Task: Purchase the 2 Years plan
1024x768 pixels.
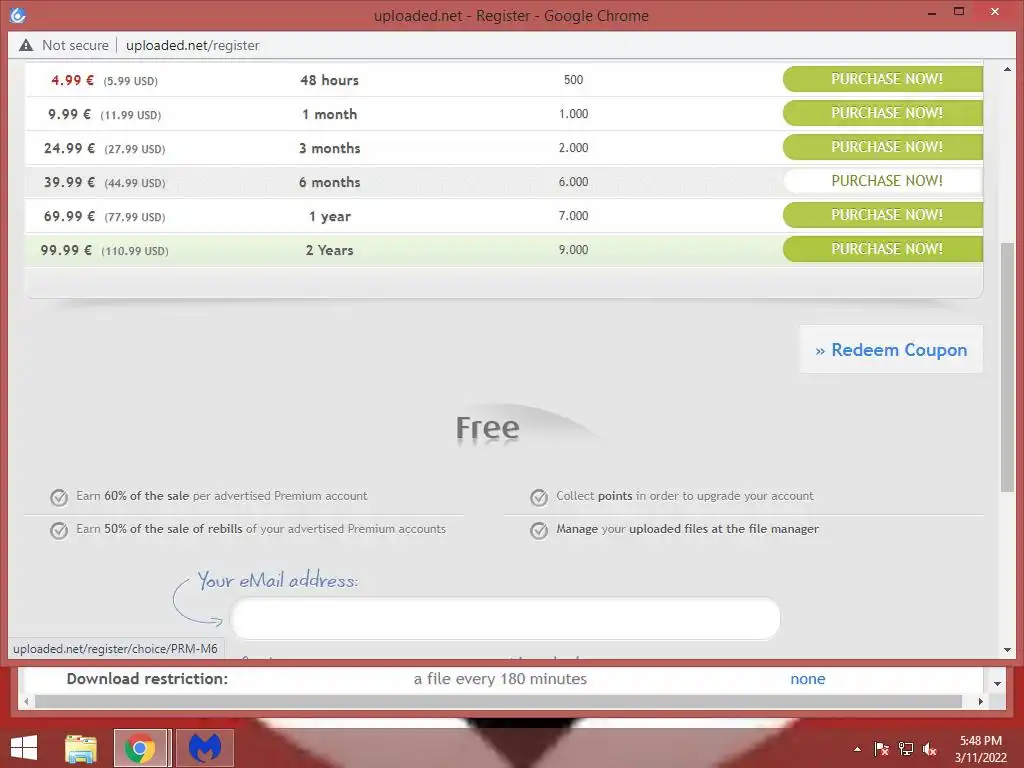Action: (883, 249)
